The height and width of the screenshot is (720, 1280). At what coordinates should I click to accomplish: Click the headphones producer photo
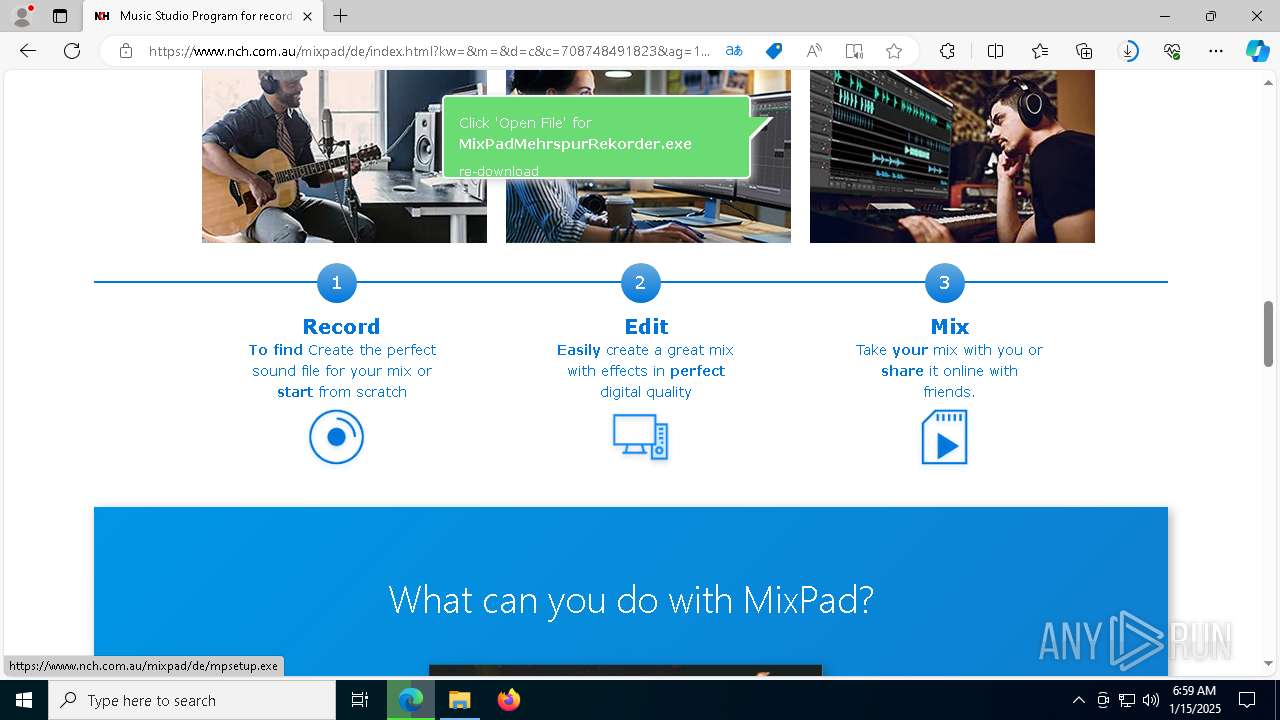click(952, 156)
